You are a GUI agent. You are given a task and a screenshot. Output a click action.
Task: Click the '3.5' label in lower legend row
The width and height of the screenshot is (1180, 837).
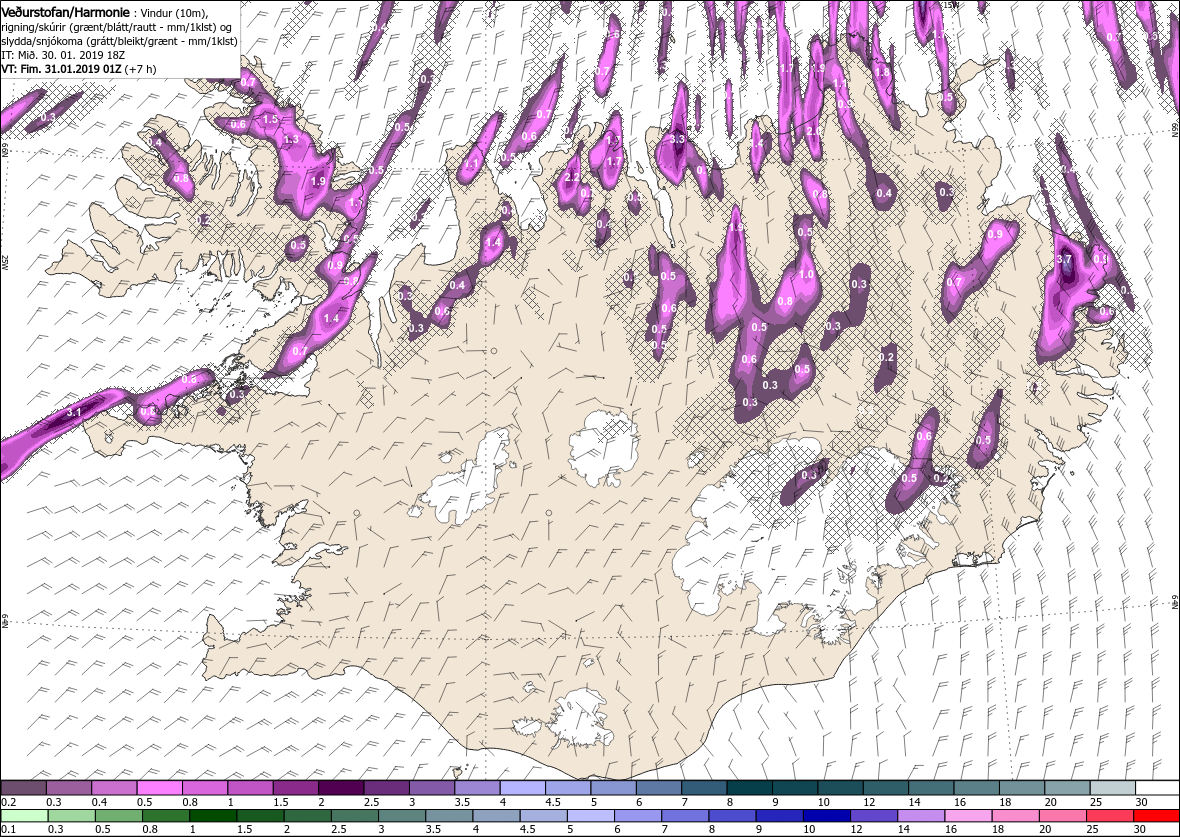pos(433,829)
